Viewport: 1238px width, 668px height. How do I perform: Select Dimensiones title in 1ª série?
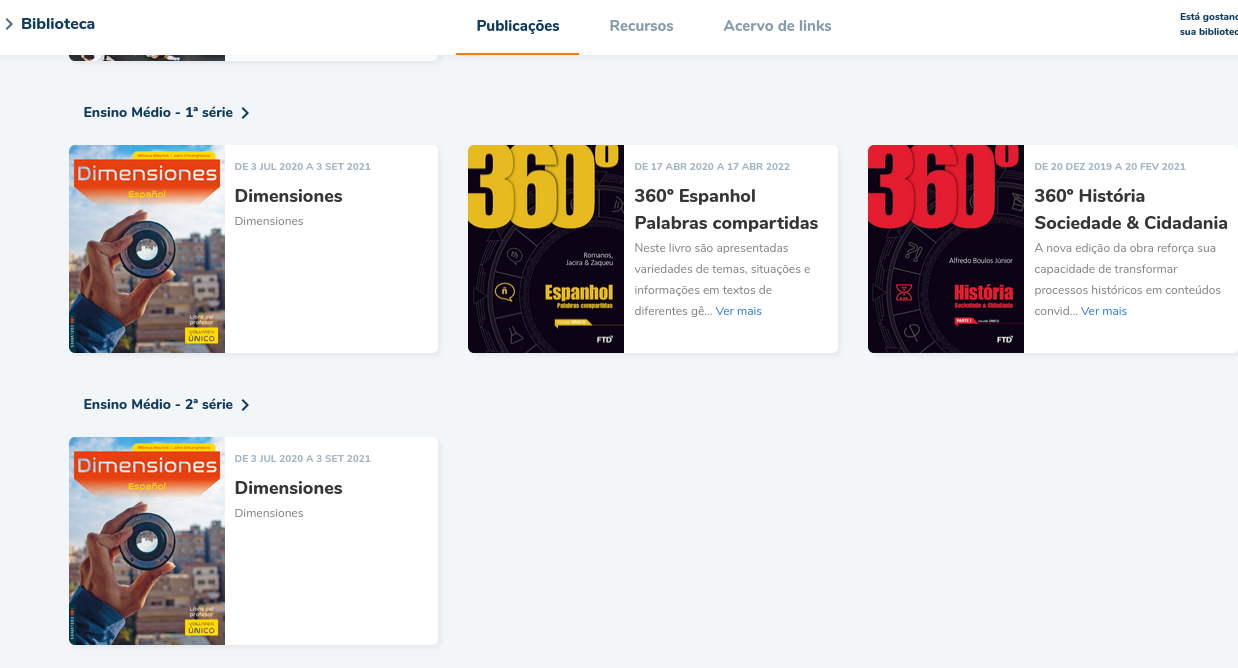coord(289,196)
